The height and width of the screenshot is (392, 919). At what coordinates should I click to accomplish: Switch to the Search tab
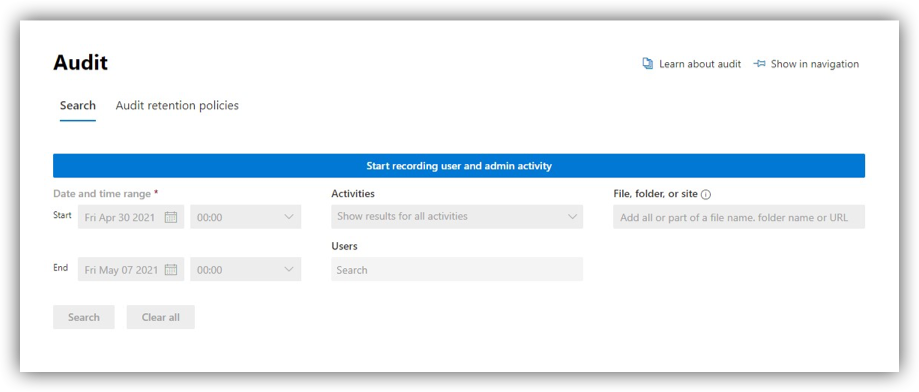click(x=77, y=106)
